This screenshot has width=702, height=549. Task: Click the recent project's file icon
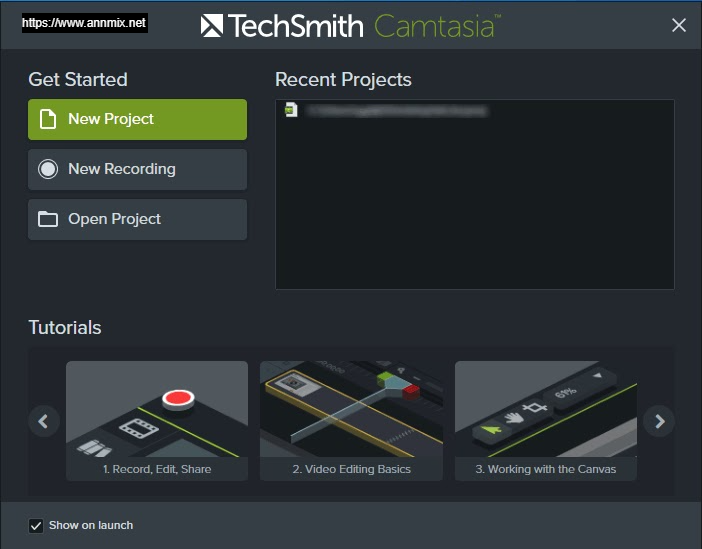(x=291, y=110)
